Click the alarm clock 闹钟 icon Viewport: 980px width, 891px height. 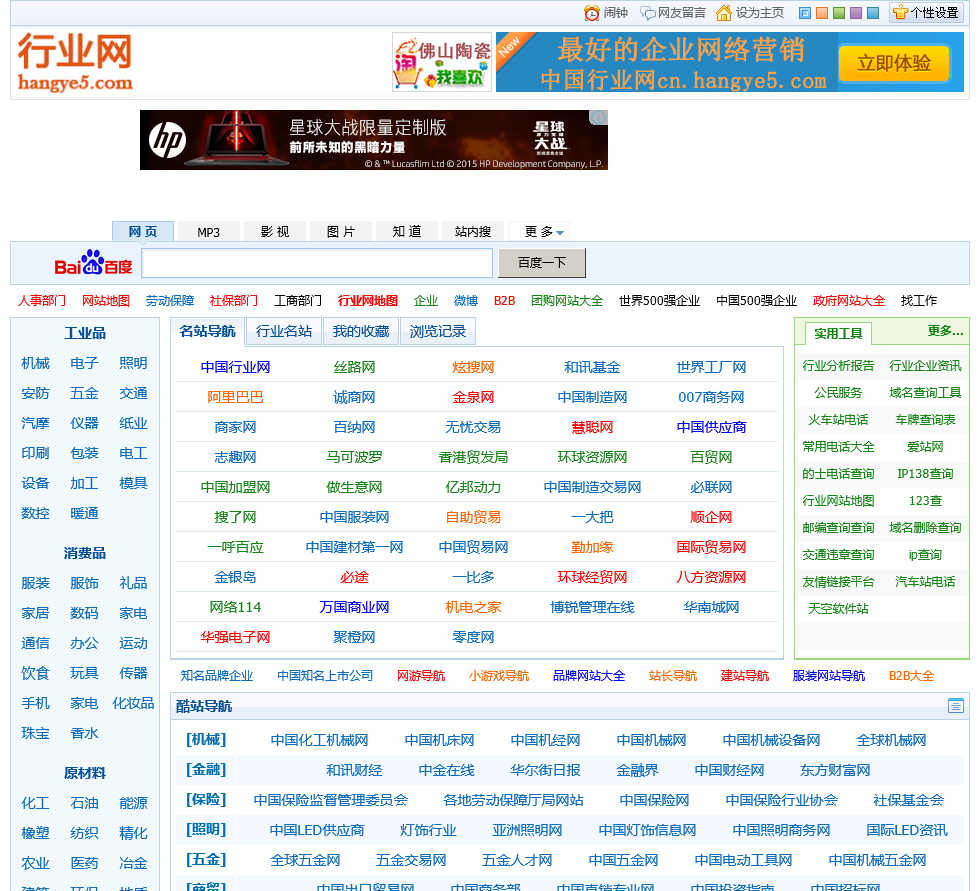[591, 13]
